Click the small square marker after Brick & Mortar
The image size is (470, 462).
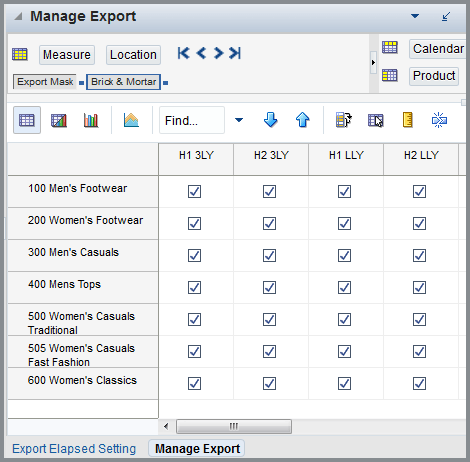click(165, 83)
